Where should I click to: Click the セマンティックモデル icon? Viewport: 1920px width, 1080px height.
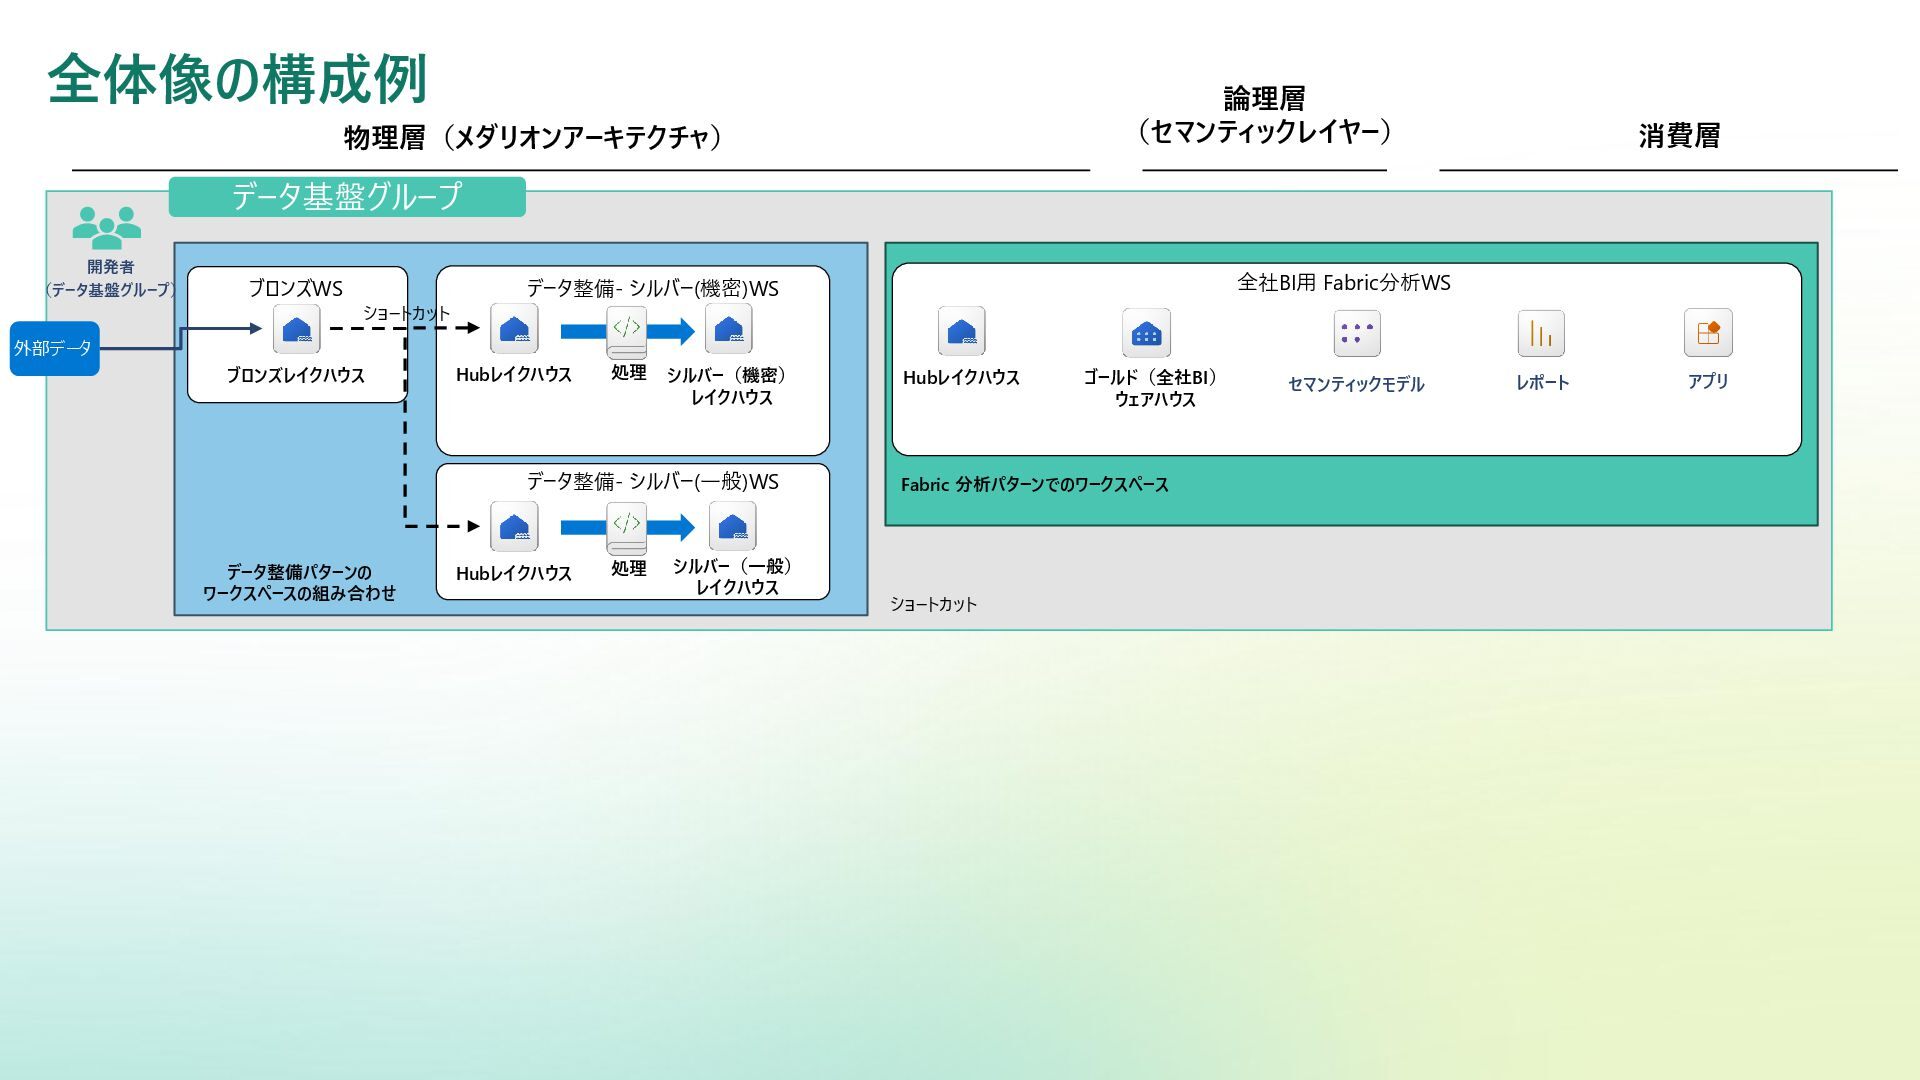pyautogui.click(x=1356, y=333)
